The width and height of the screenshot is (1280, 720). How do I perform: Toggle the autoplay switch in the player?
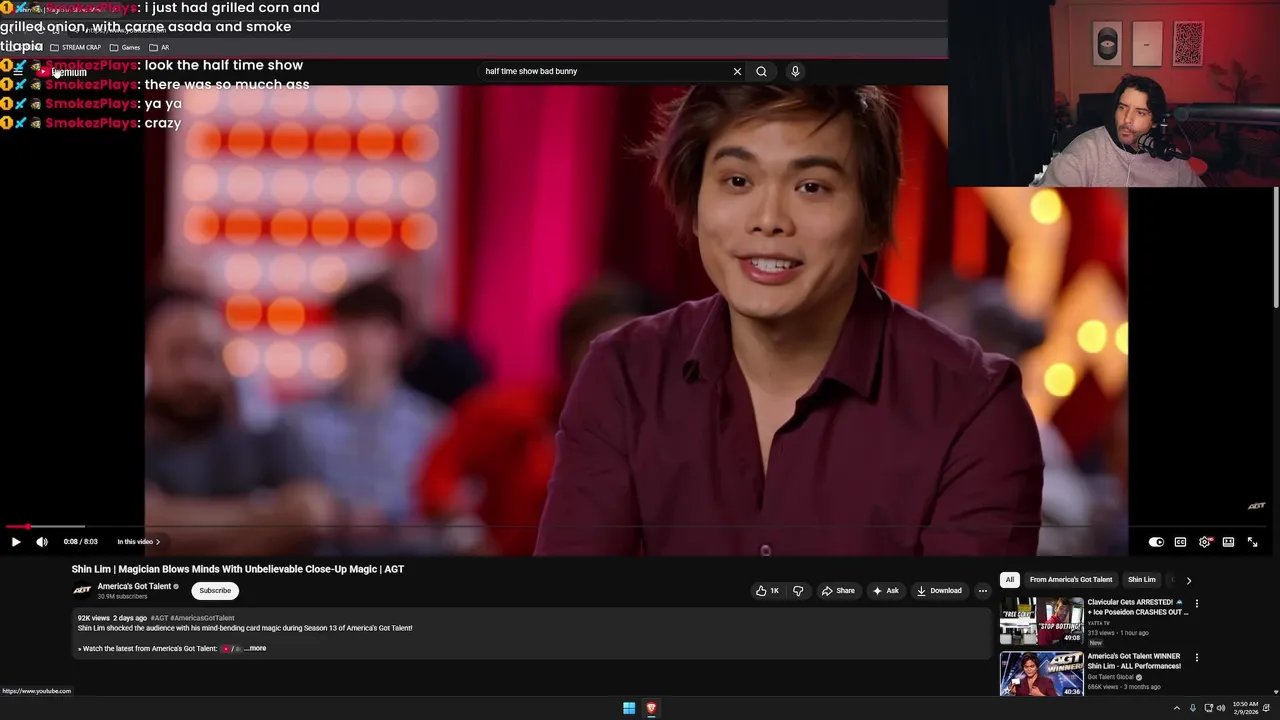[1156, 542]
